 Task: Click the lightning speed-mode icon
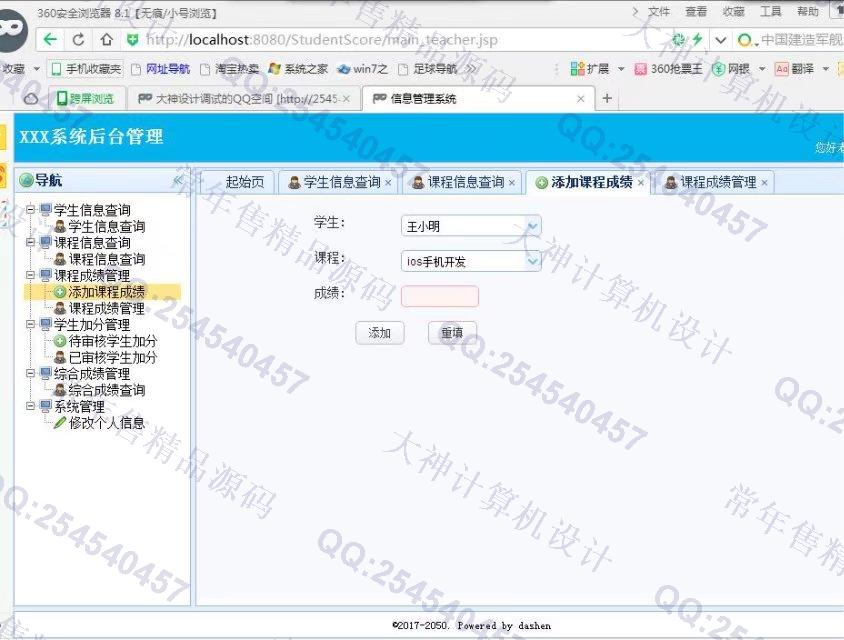pos(698,39)
